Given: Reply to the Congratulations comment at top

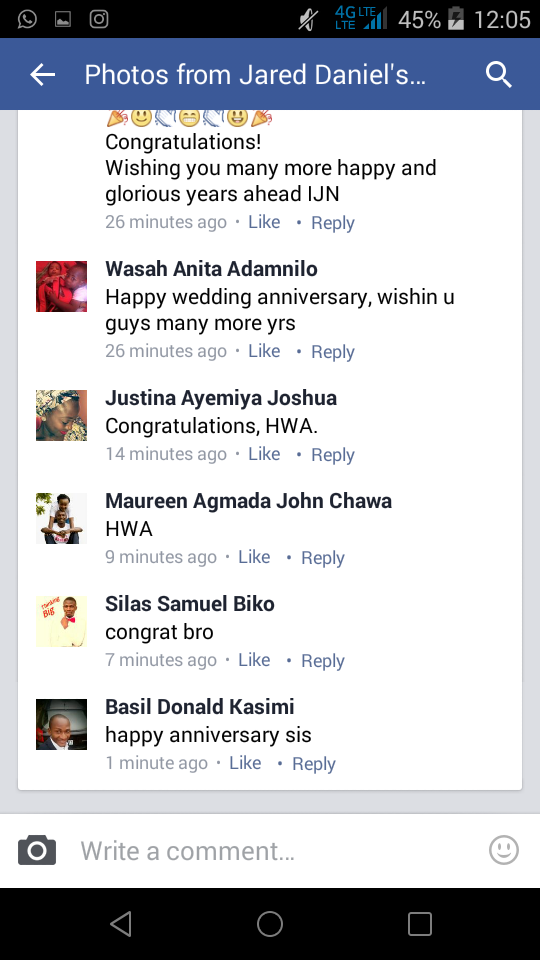Looking at the screenshot, I should click(x=332, y=223).
